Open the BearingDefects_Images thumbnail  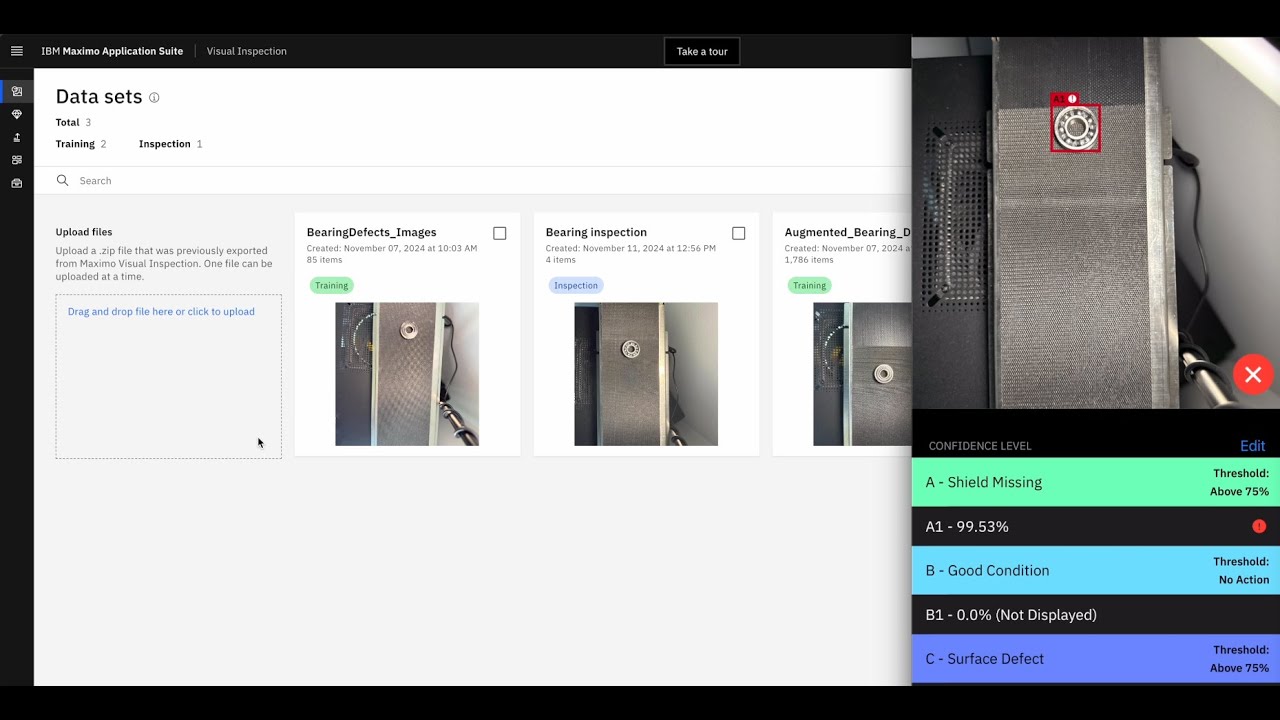[x=407, y=374]
